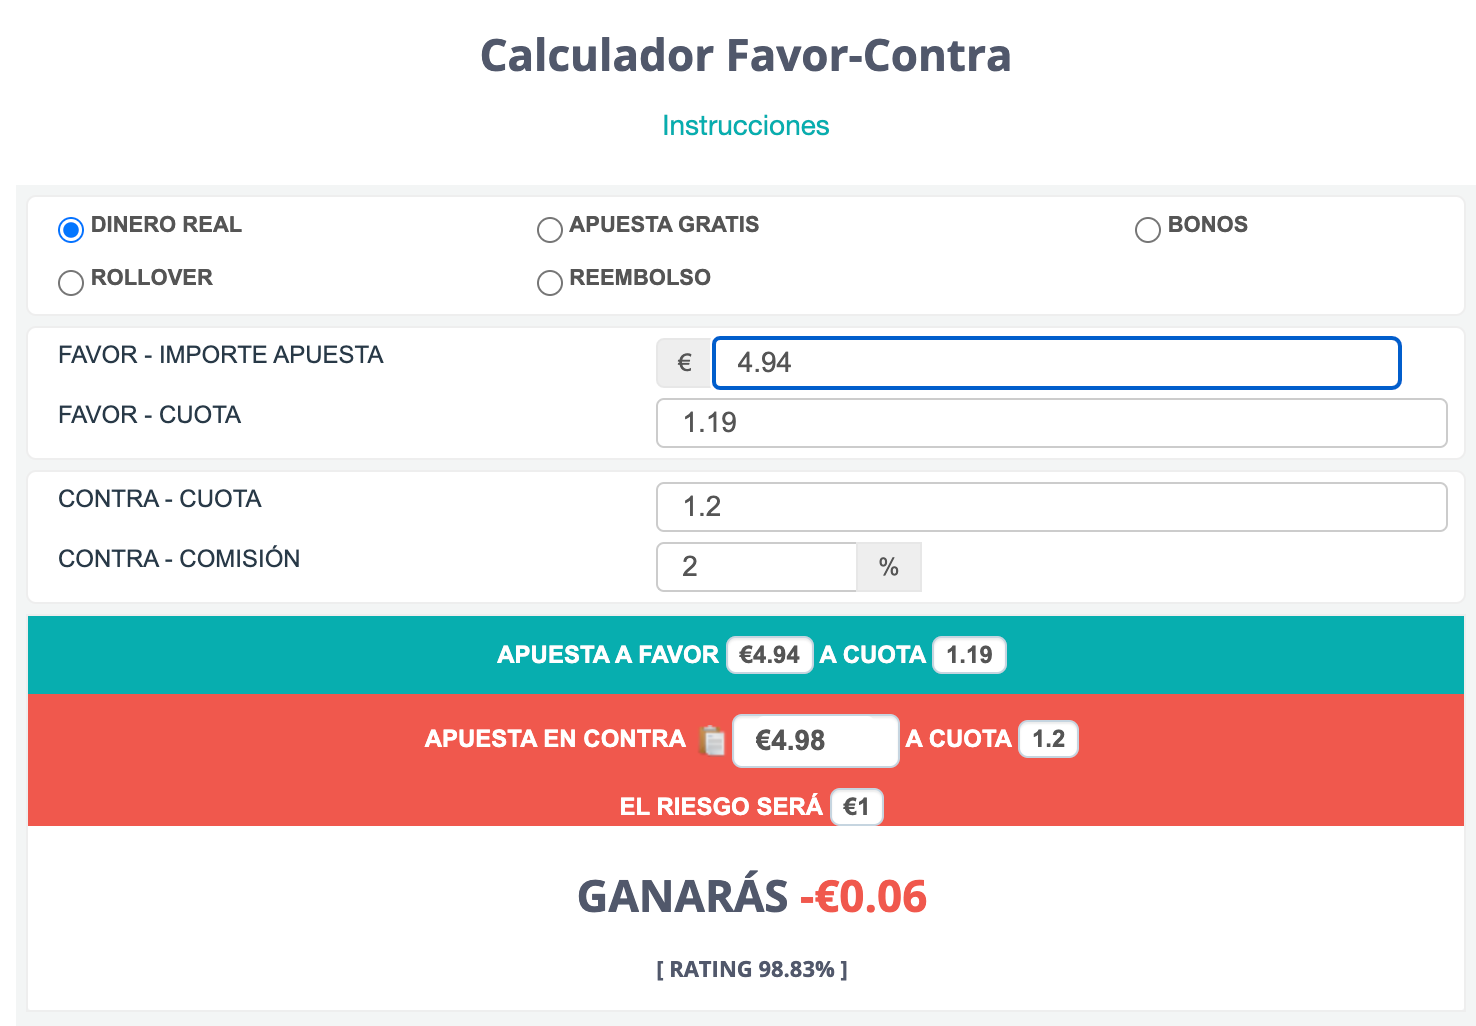Focus the Favor importe apuesta field
The height and width of the screenshot is (1026, 1476).
pyautogui.click(x=1056, y=363)
